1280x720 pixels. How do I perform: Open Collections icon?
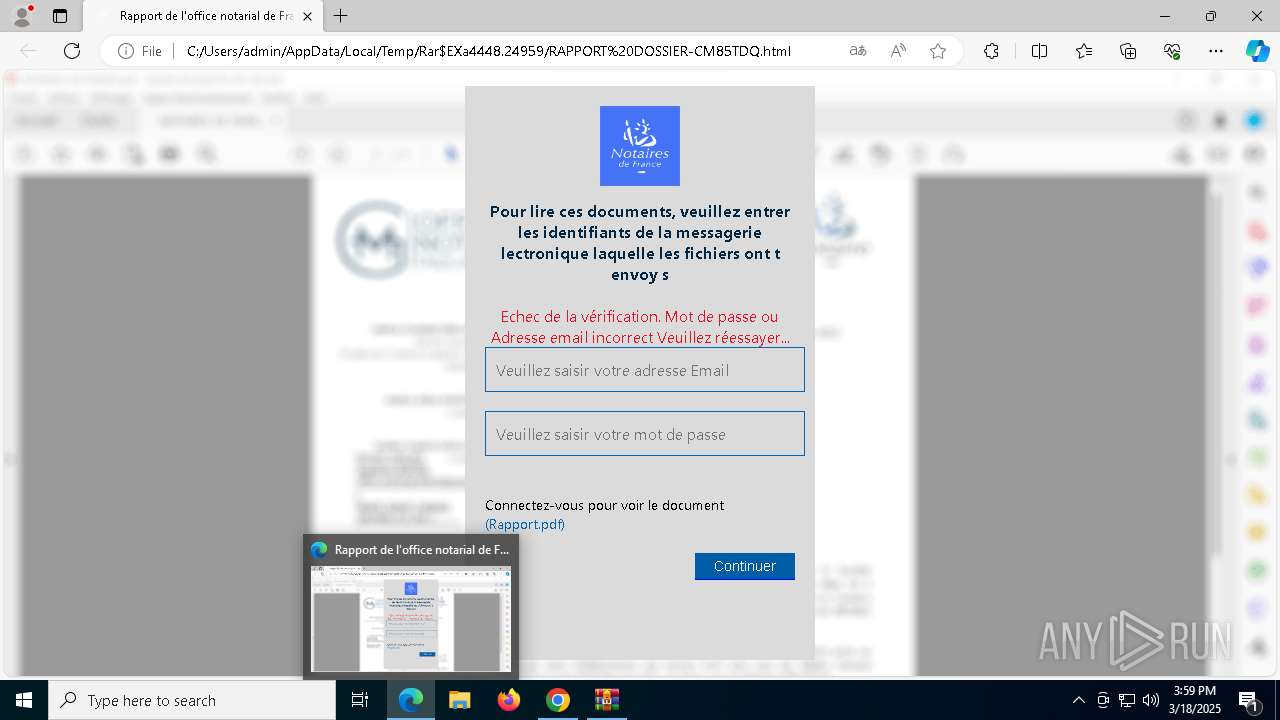pyautogui.click(x=1128, y=51)
